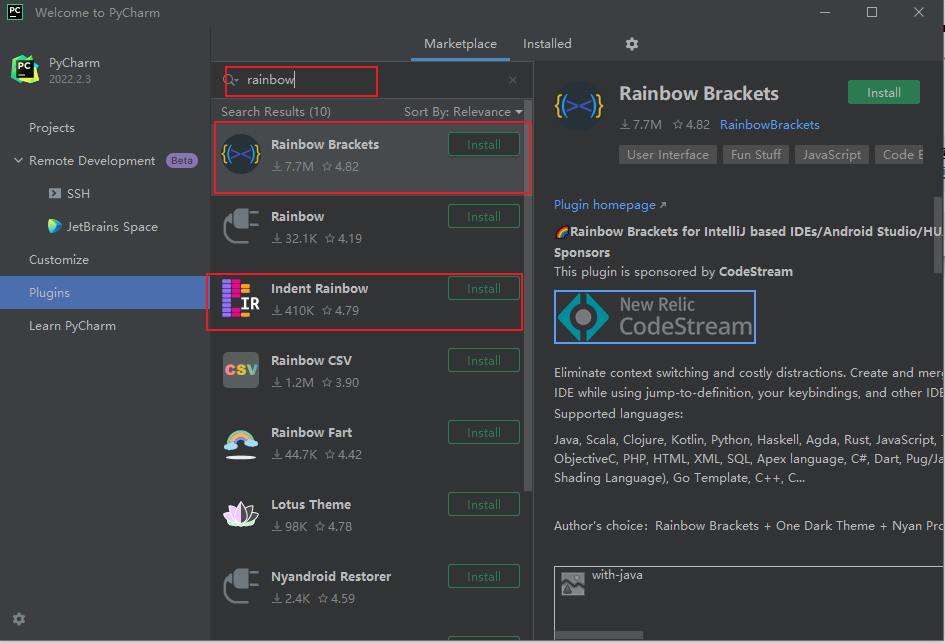Select the Rainbow CSV plugin icon
Viewport: 945px width, 643px height.
[x=241, y=370]
